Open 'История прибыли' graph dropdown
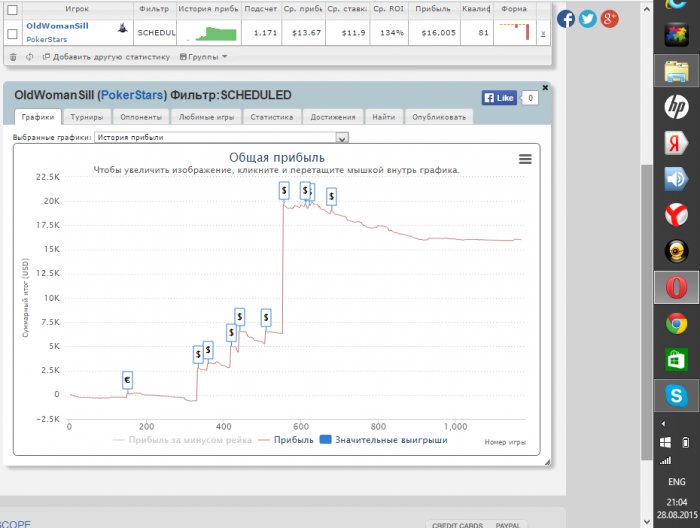The width and height of the screenshot is (700, 528). pos(221,137)
